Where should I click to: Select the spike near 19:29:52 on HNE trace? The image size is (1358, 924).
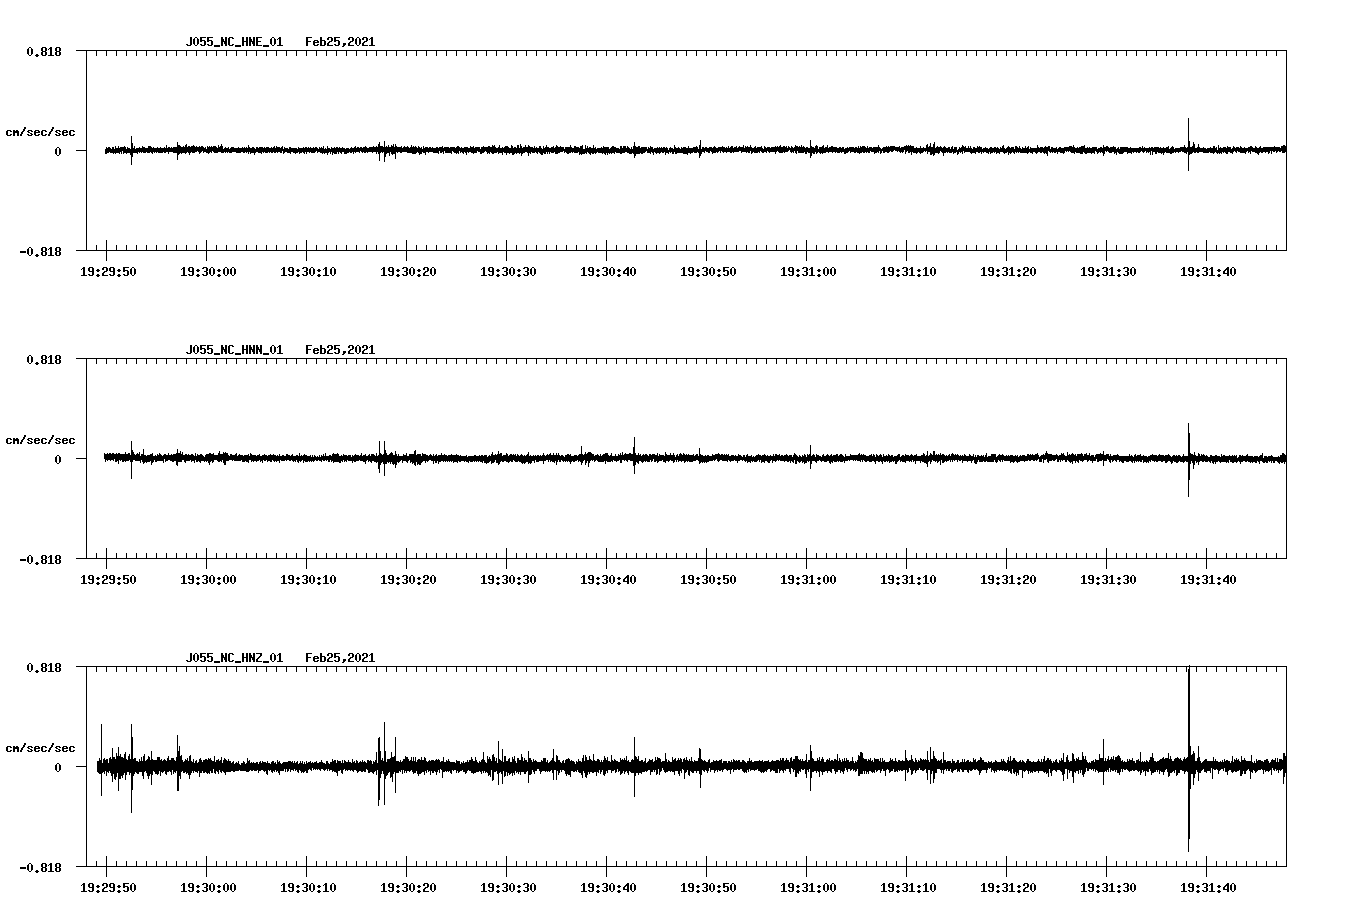131,150
